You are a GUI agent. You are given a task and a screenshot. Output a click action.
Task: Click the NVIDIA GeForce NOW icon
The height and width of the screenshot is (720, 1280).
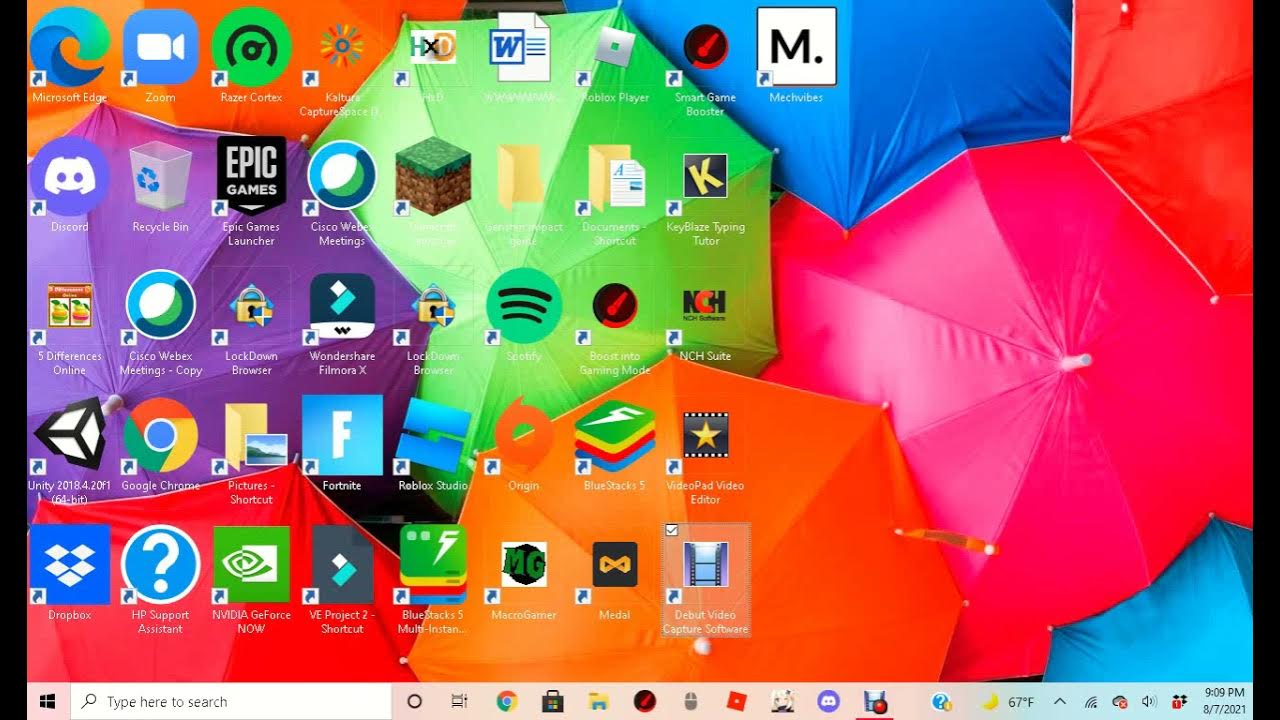tap(251, 565)
